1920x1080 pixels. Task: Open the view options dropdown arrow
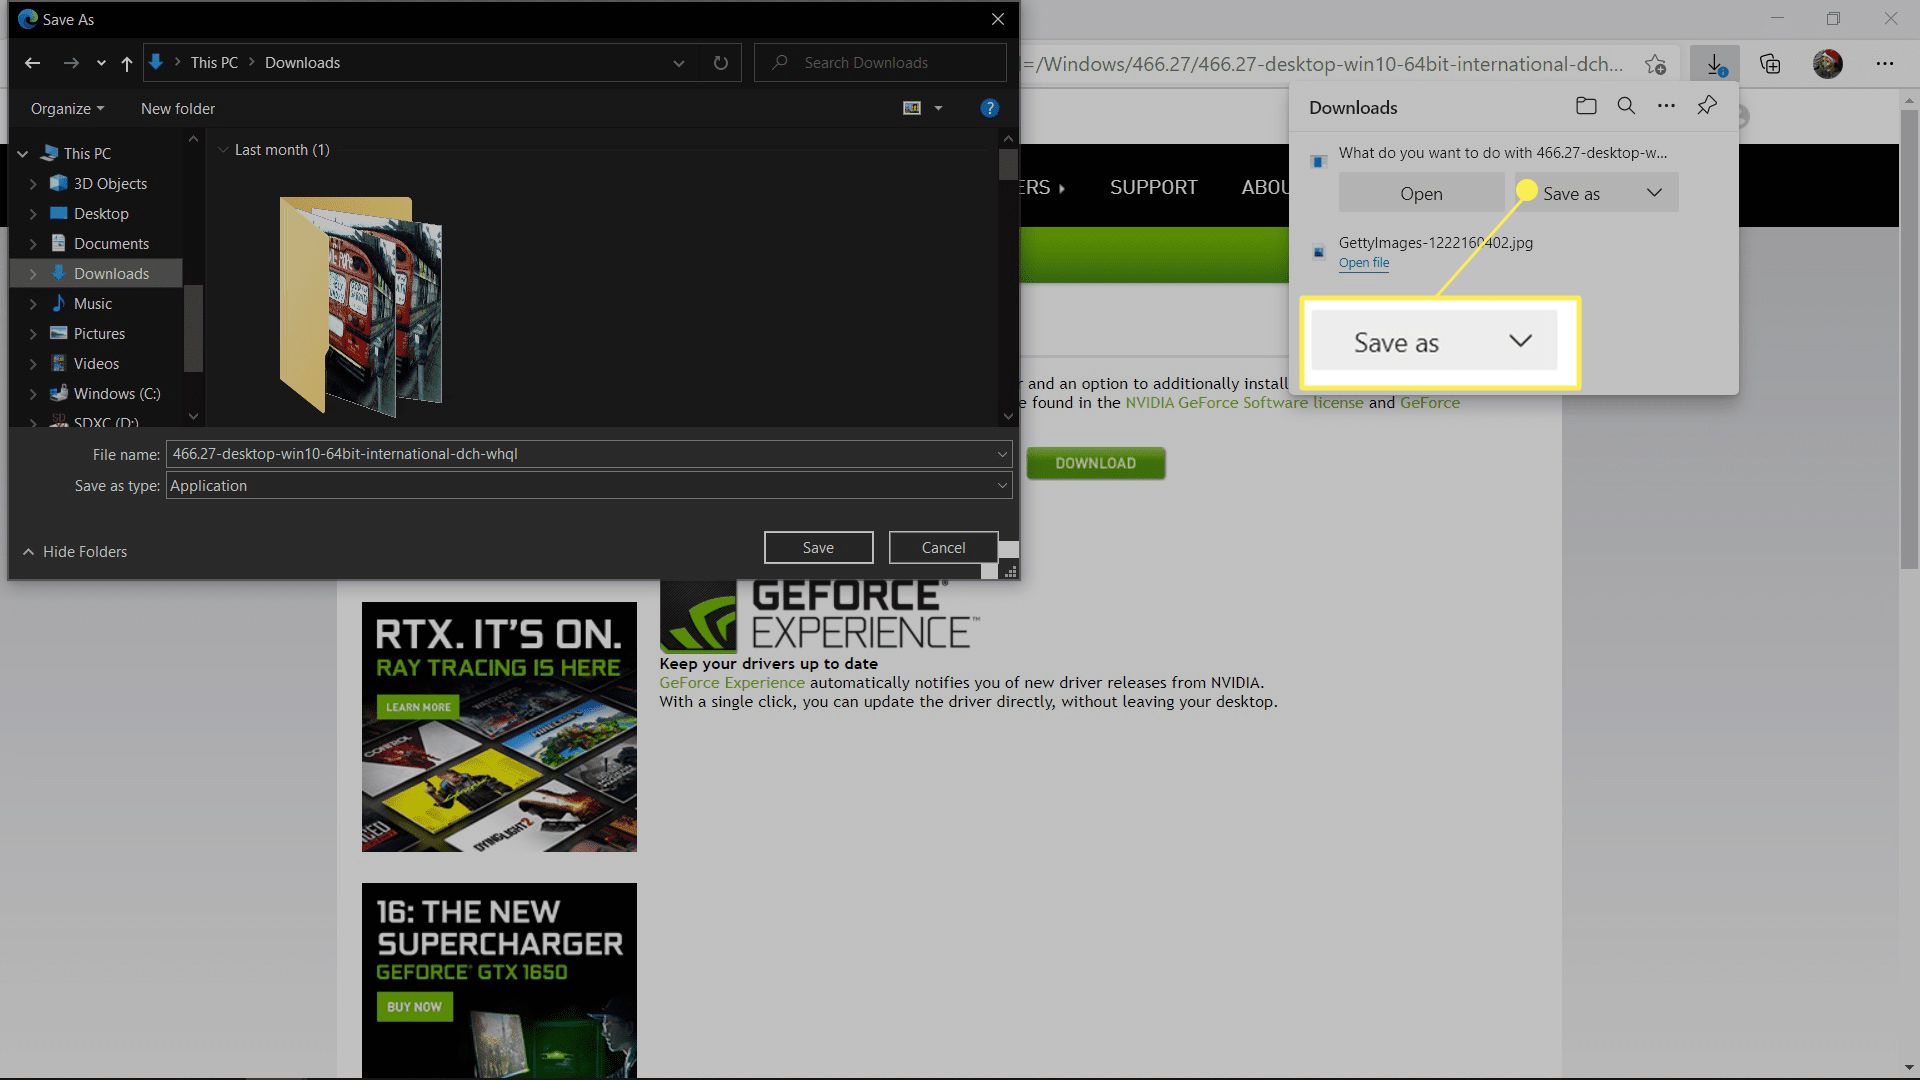coord(938,108)
